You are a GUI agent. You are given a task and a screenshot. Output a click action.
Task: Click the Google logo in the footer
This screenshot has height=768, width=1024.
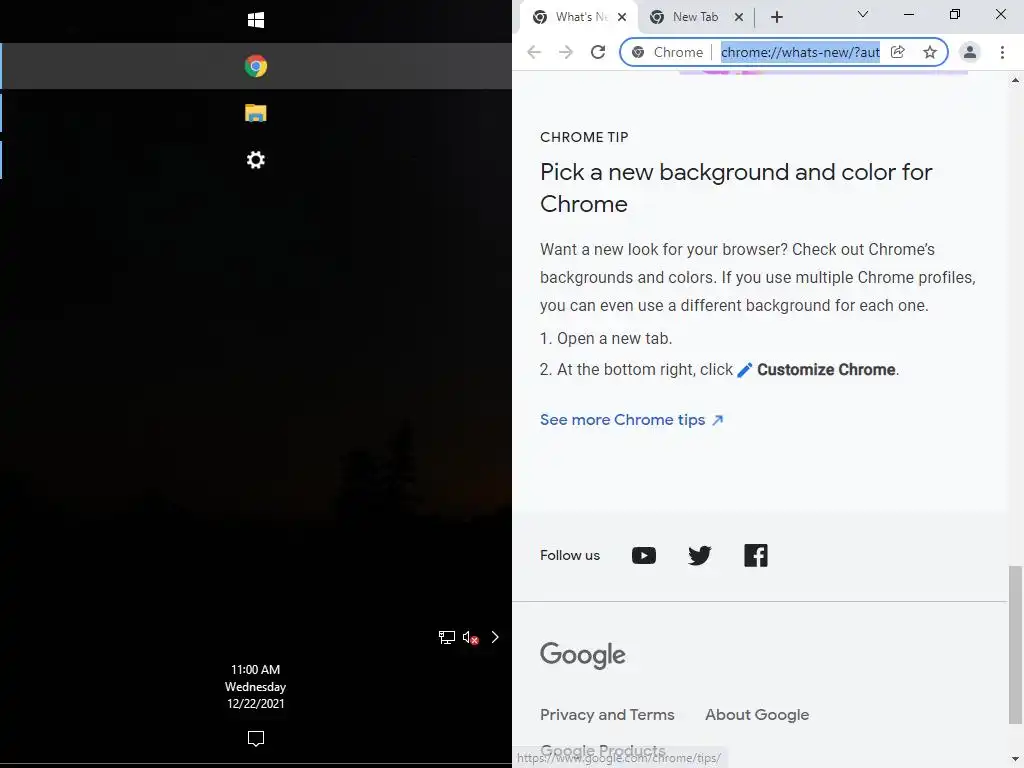point(583,655)
